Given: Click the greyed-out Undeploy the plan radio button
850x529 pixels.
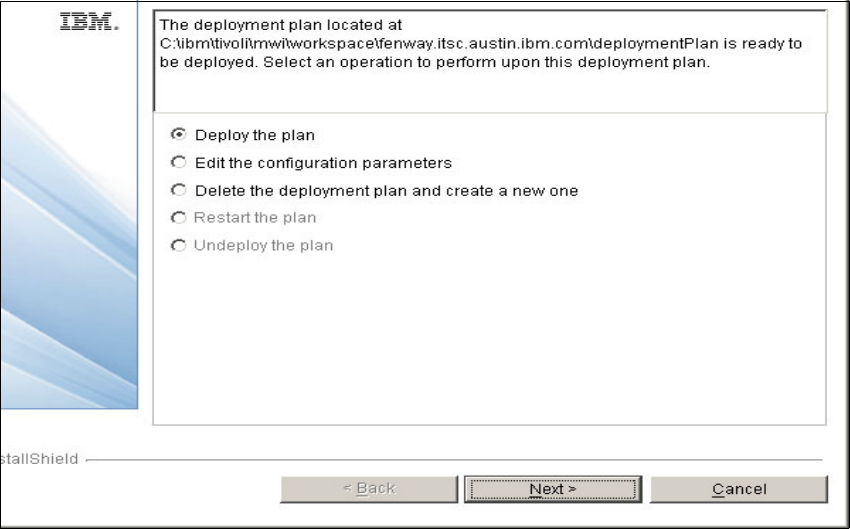Looking at the screenshot, I should click(x=179, y=245).
